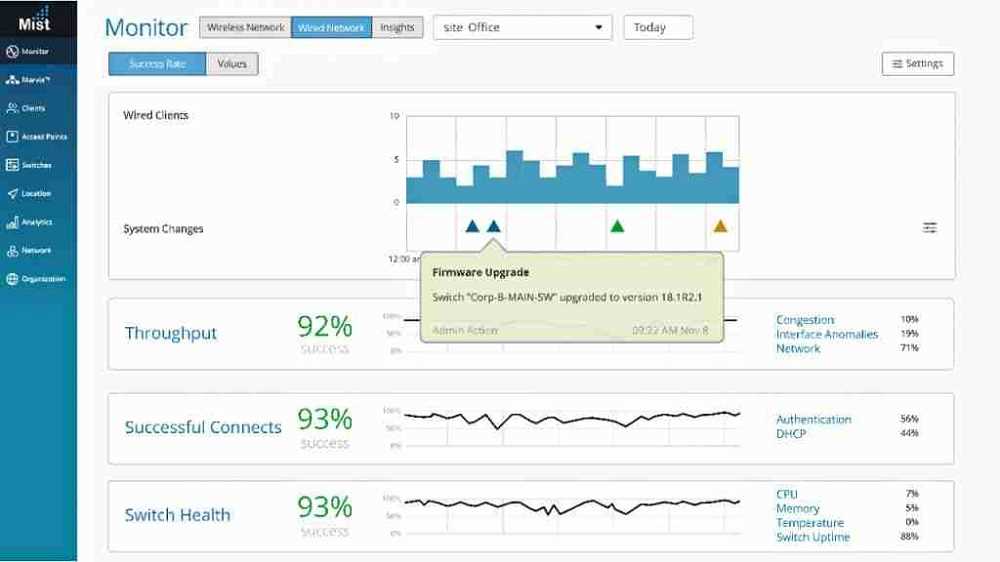The height and width of the screenshot is (562, 1000).
Task: Open Location in the sidebar
Action: (x=35, y=194)
